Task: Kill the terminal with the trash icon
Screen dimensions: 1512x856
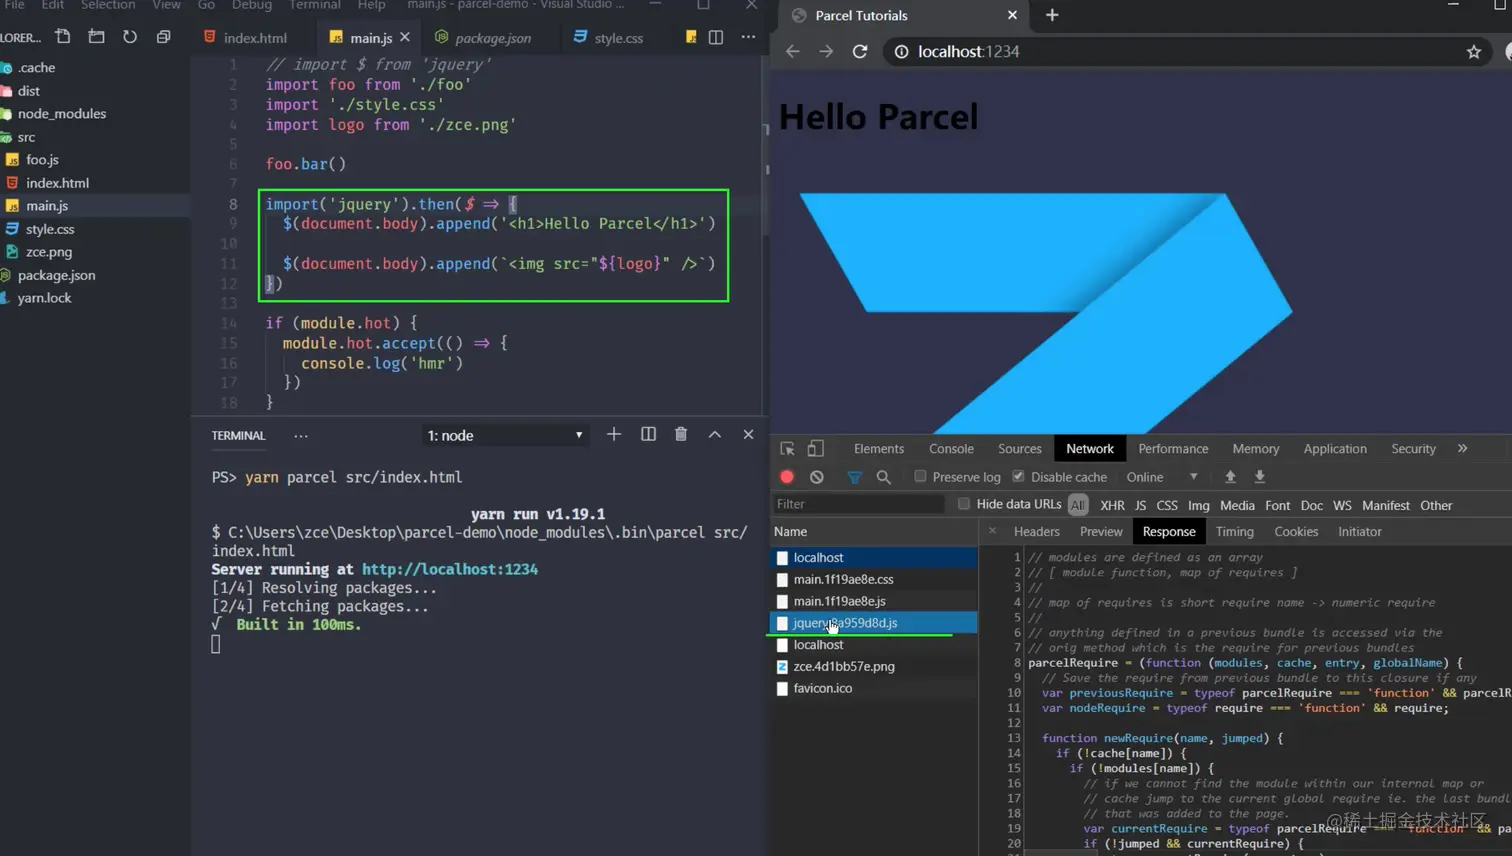Action: 681,434
